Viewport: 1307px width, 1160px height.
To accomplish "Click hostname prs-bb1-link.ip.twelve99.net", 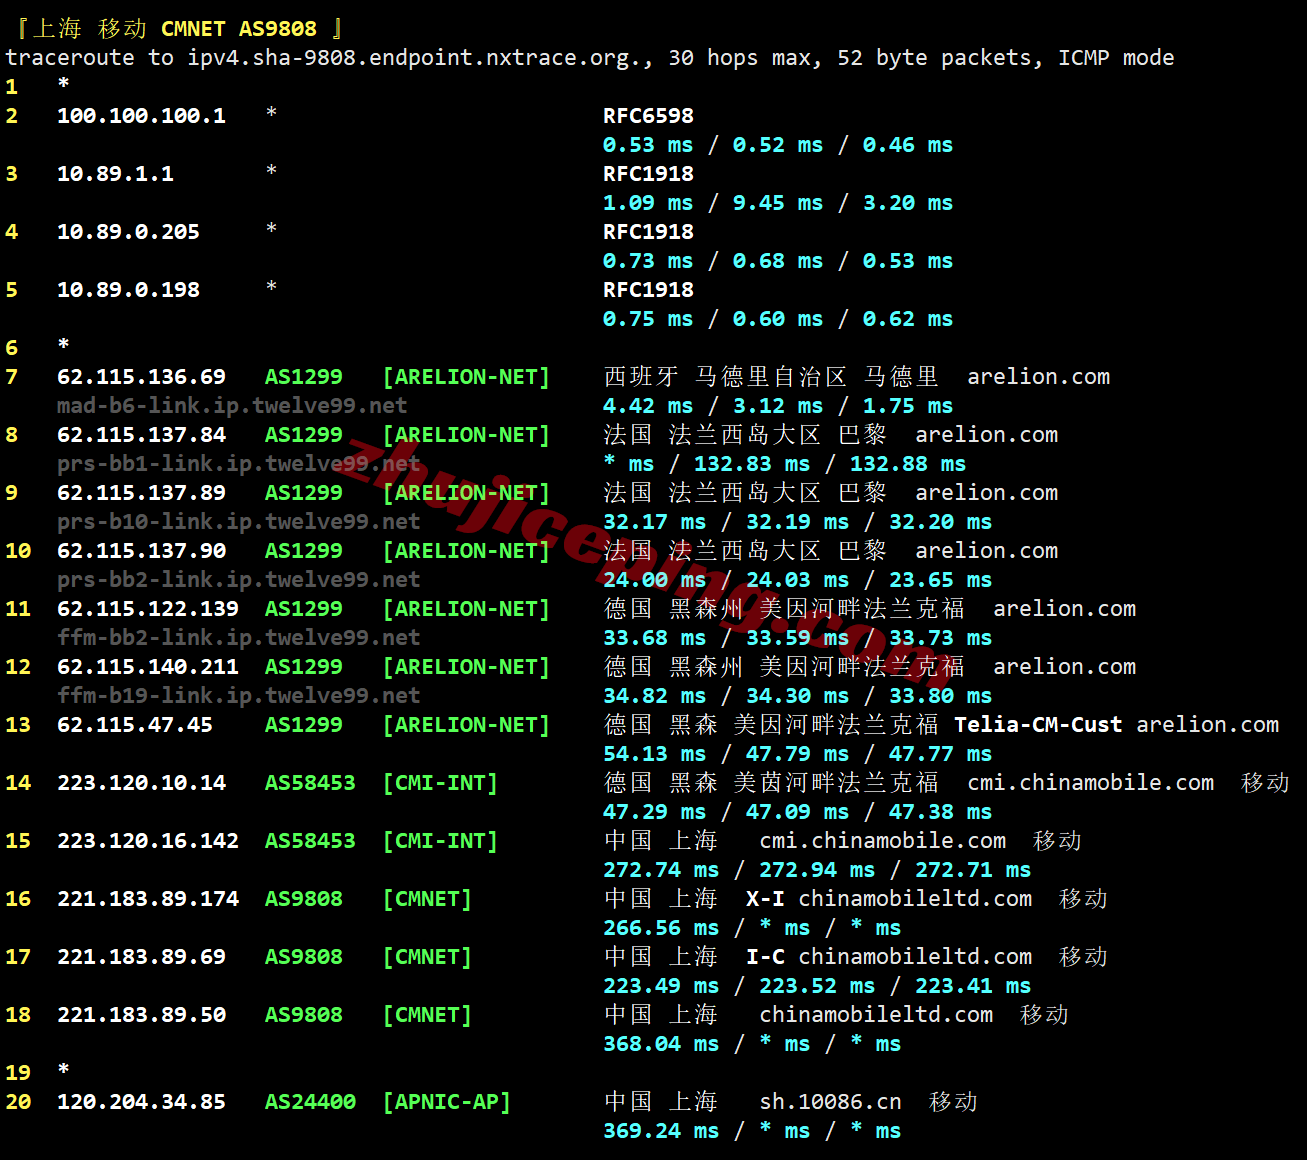I will click(238, 464).
